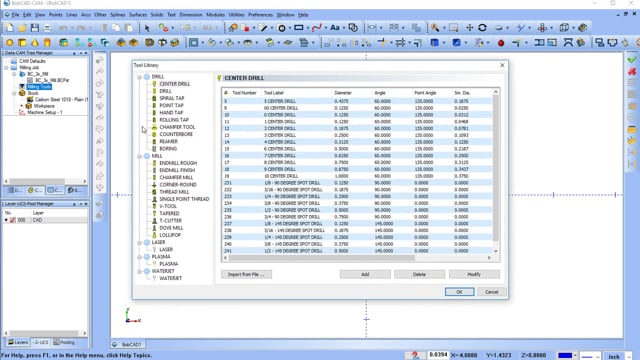This screenshot has height=360, width=640.
Task: Select DOVE MILL in tool tree
Action: pos(171,228)
